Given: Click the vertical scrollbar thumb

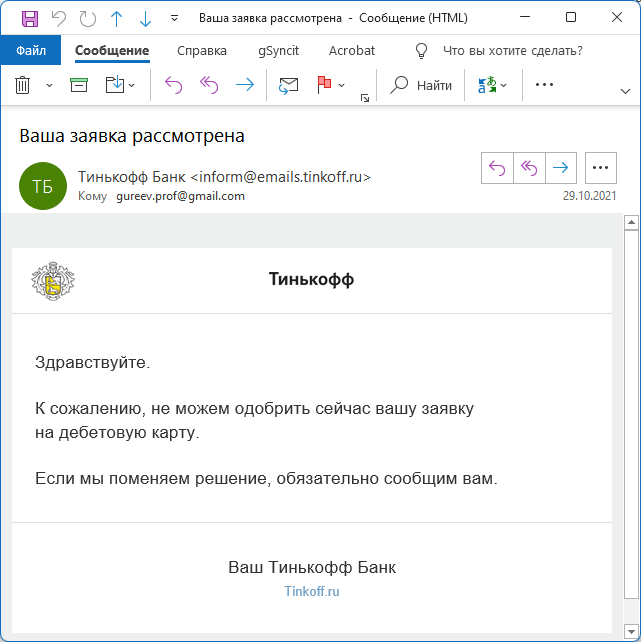Looking at the screenshot, I should pyautogui.click(x=631, y=414).
